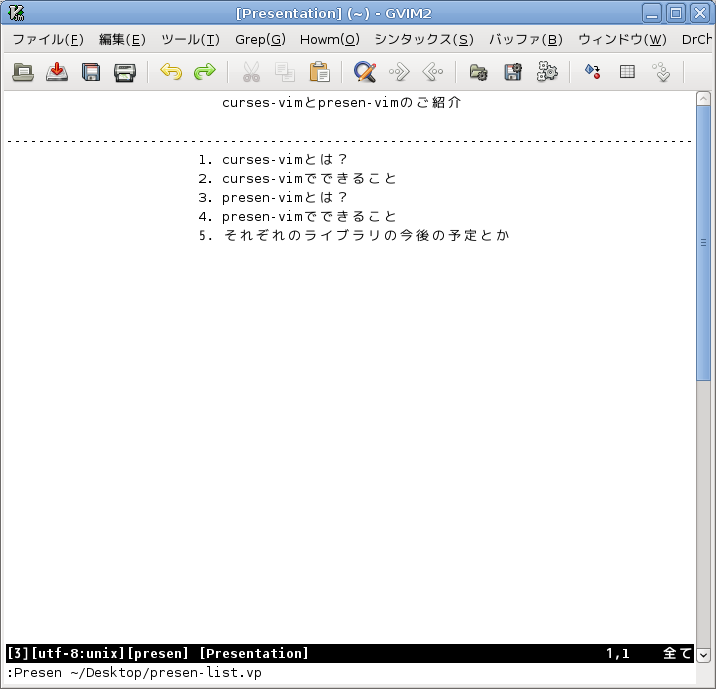Open the 編集(E) menu
716x689 pixels.
(x=122, y=40)
